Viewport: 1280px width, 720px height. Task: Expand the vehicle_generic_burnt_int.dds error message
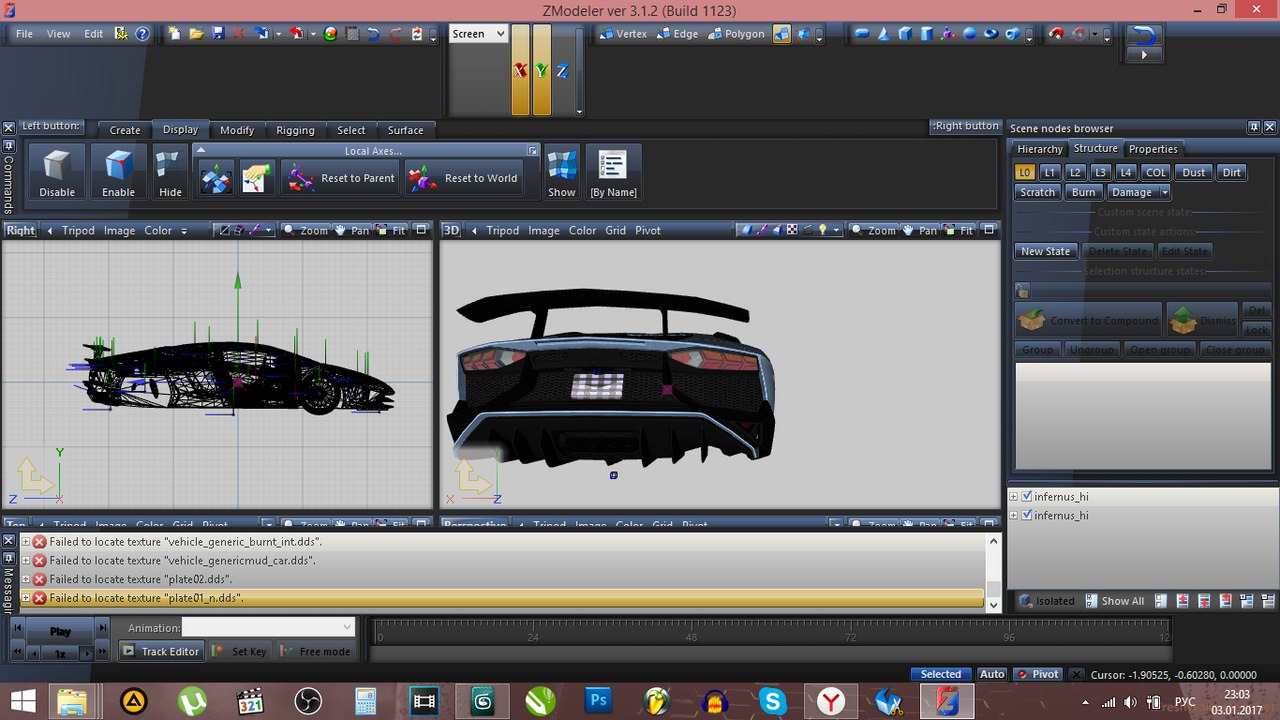click(x=26, y=541)
